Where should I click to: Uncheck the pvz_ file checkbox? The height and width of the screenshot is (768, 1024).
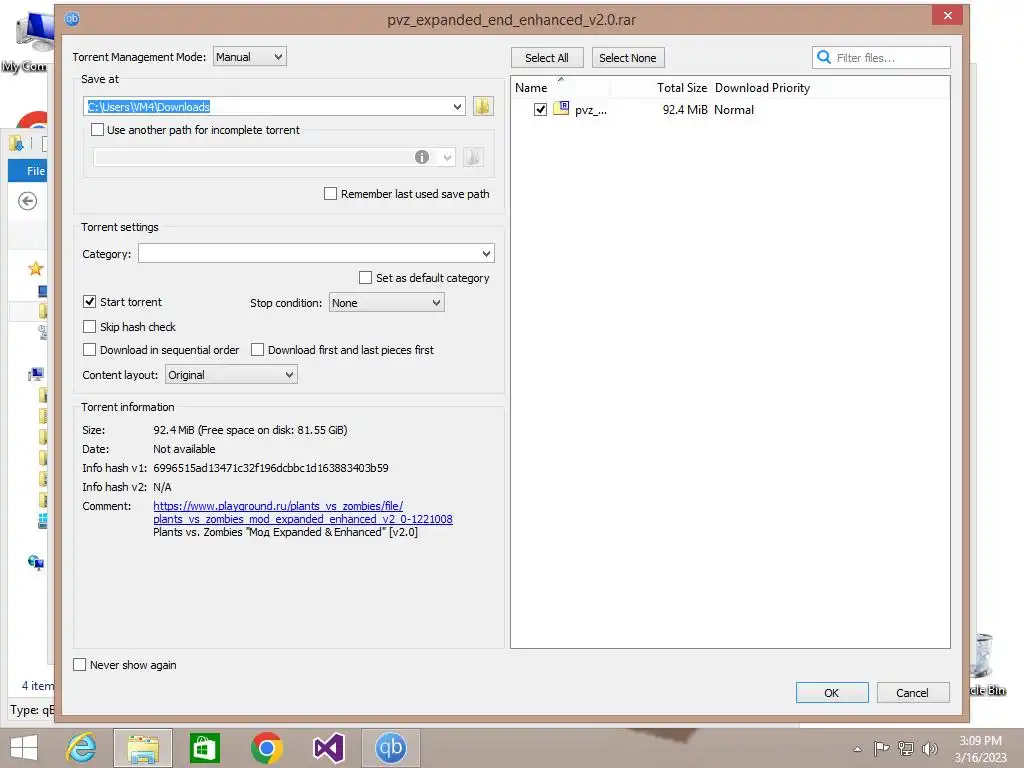[540, 109]
